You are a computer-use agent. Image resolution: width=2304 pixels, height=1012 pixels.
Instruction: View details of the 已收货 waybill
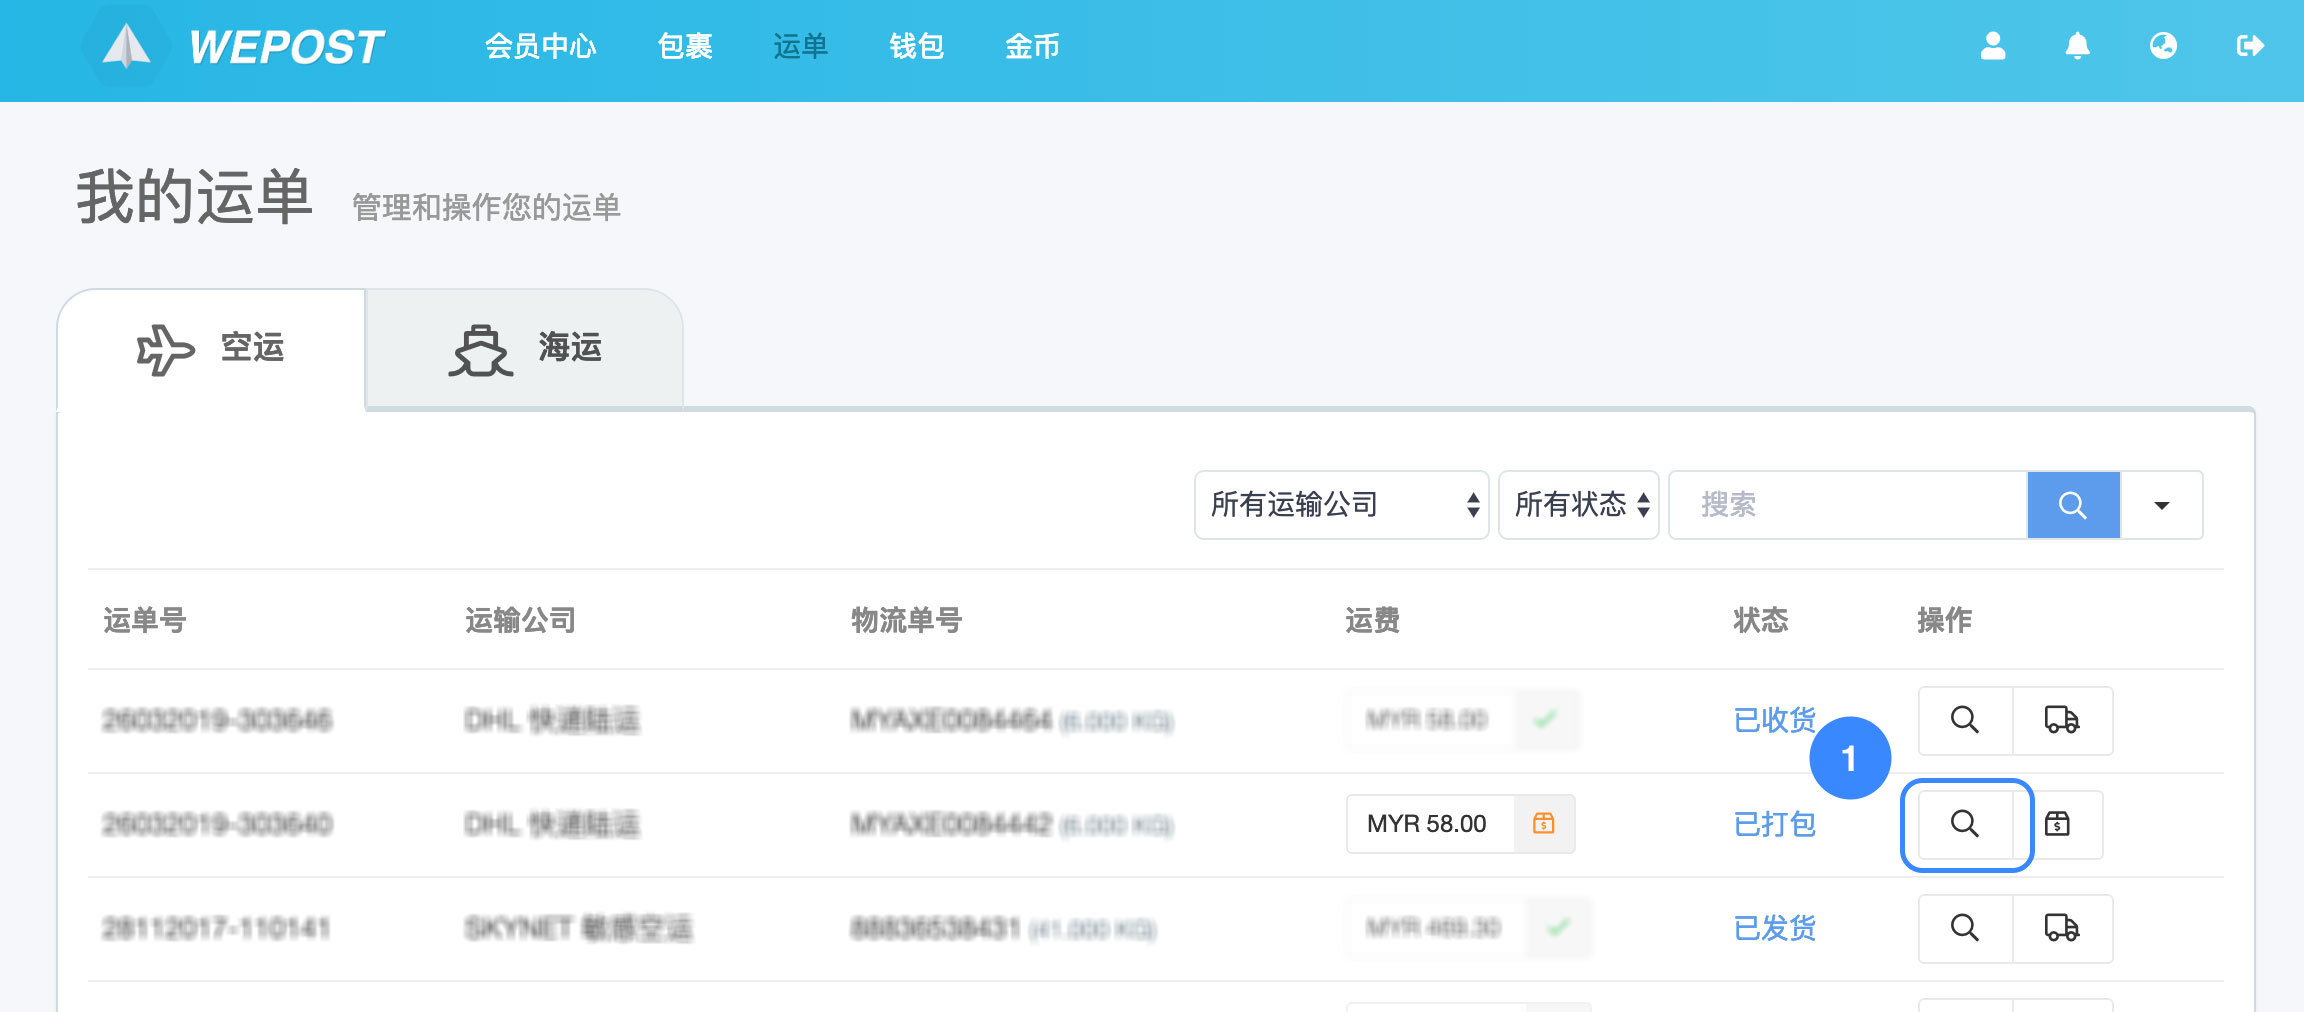[1965, 720]
